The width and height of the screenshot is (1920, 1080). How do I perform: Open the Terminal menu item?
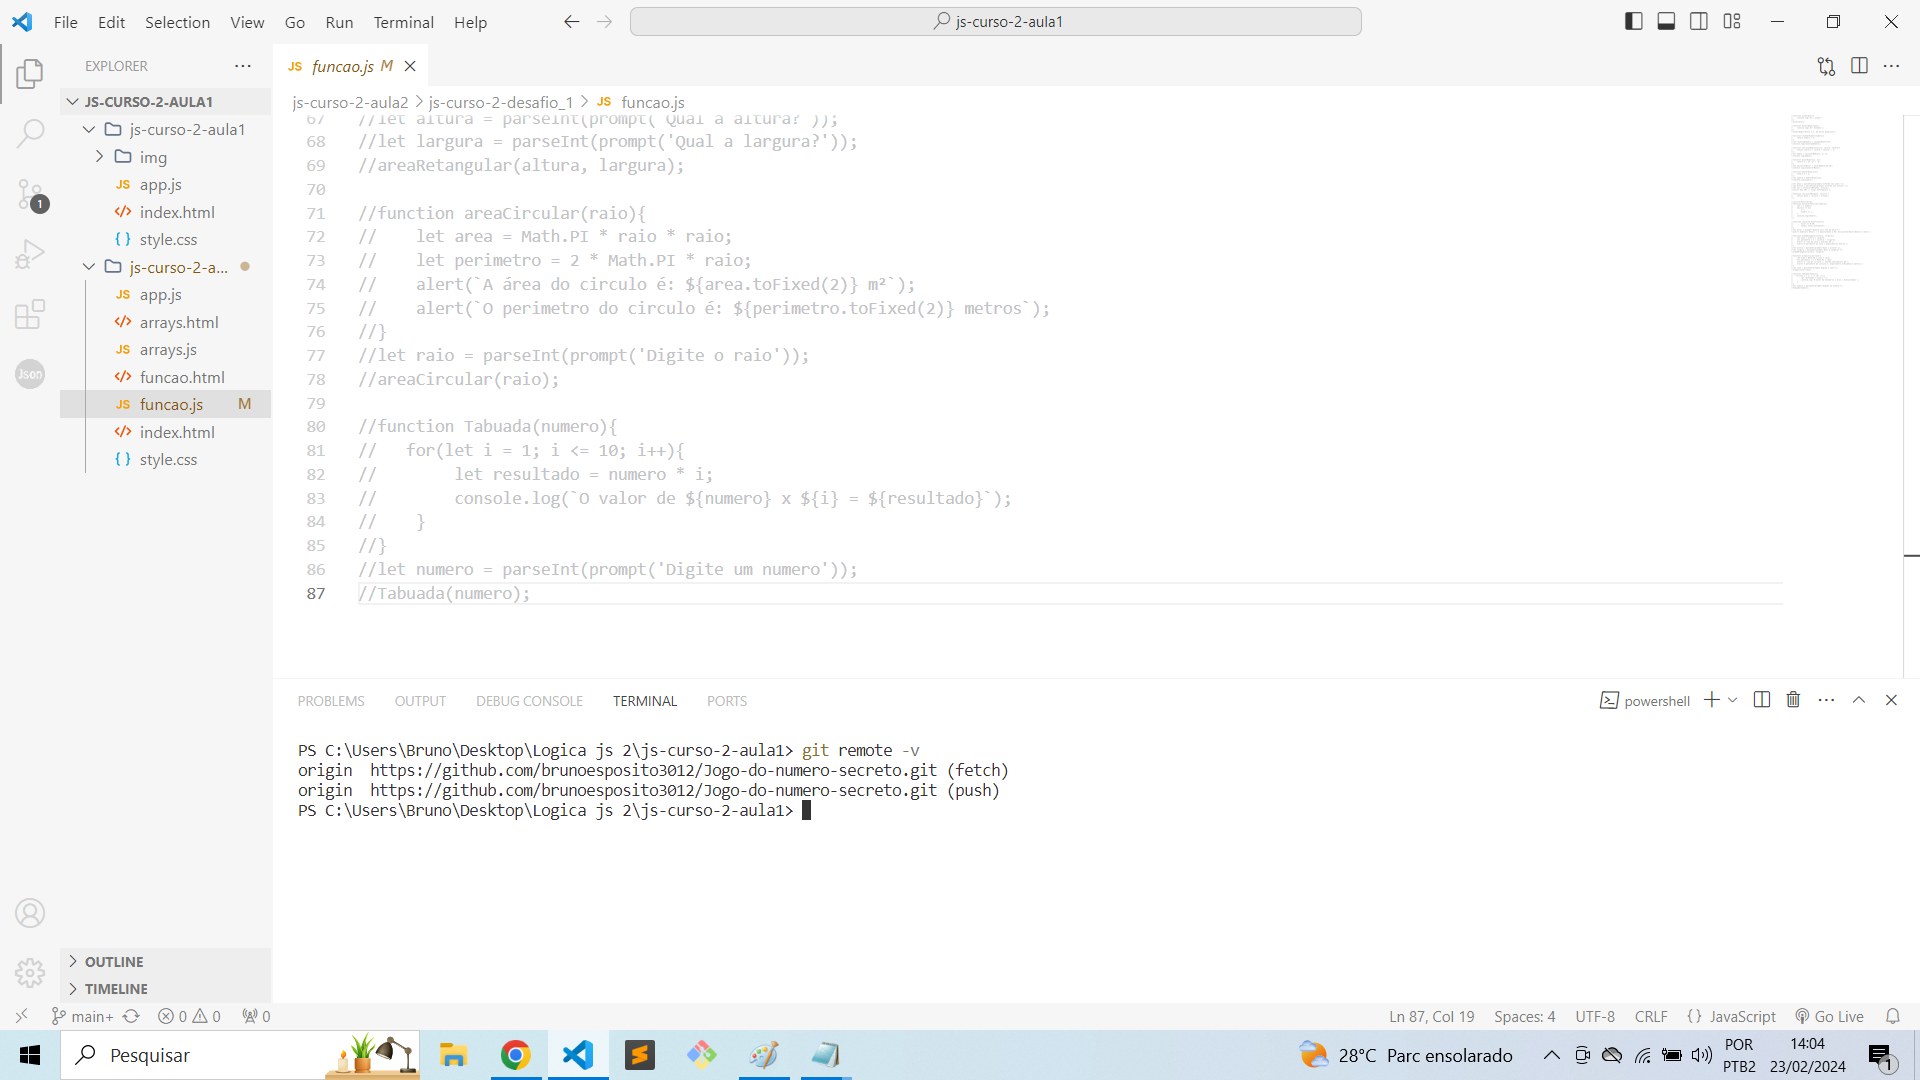point(402,22)
